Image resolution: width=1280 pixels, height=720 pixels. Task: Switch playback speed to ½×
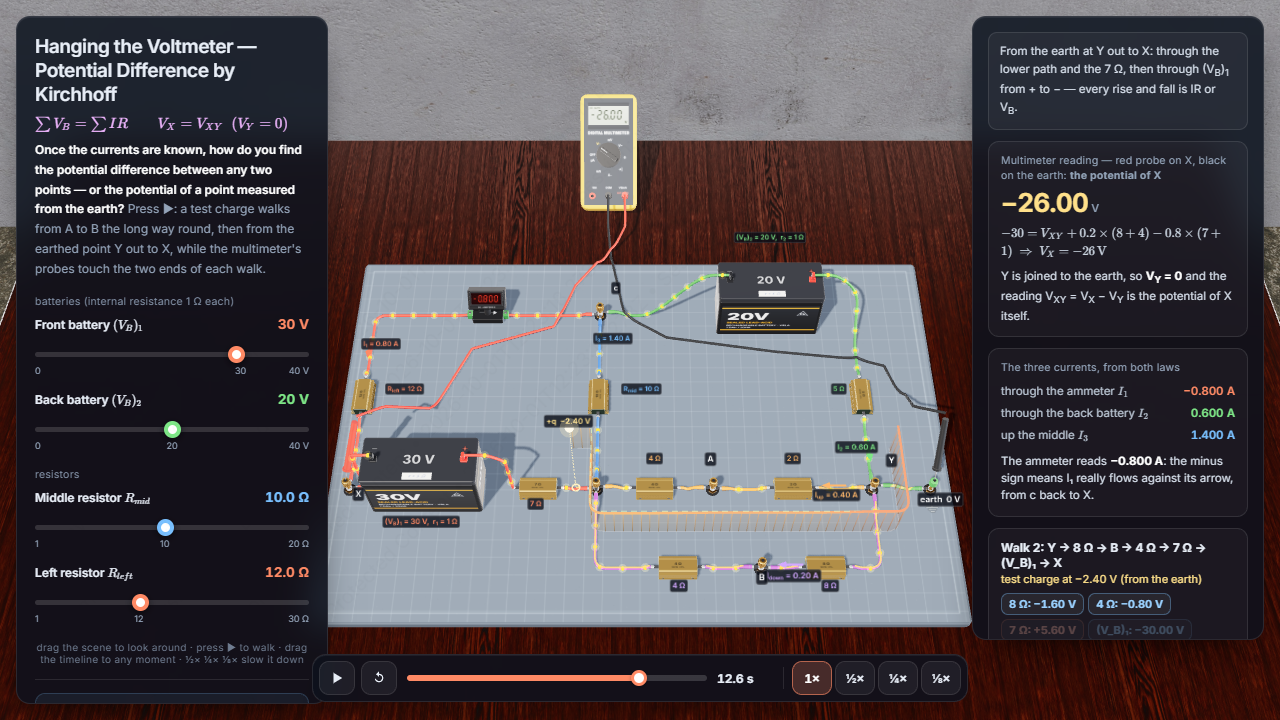tap(854, 678)
